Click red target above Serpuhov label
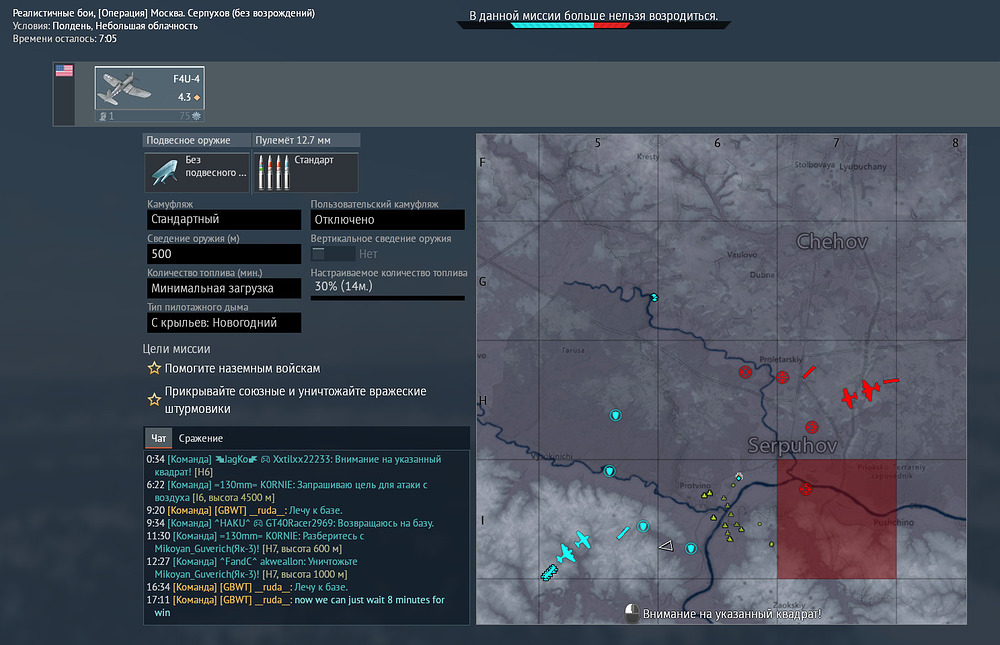The width and height of the screenshot is (1000, 645). [812, 427]
